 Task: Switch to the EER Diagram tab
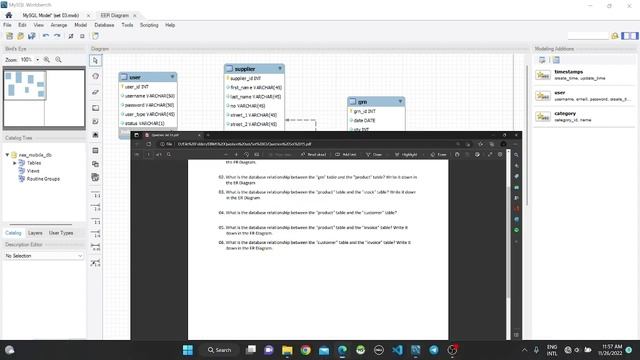click(115, 15)
